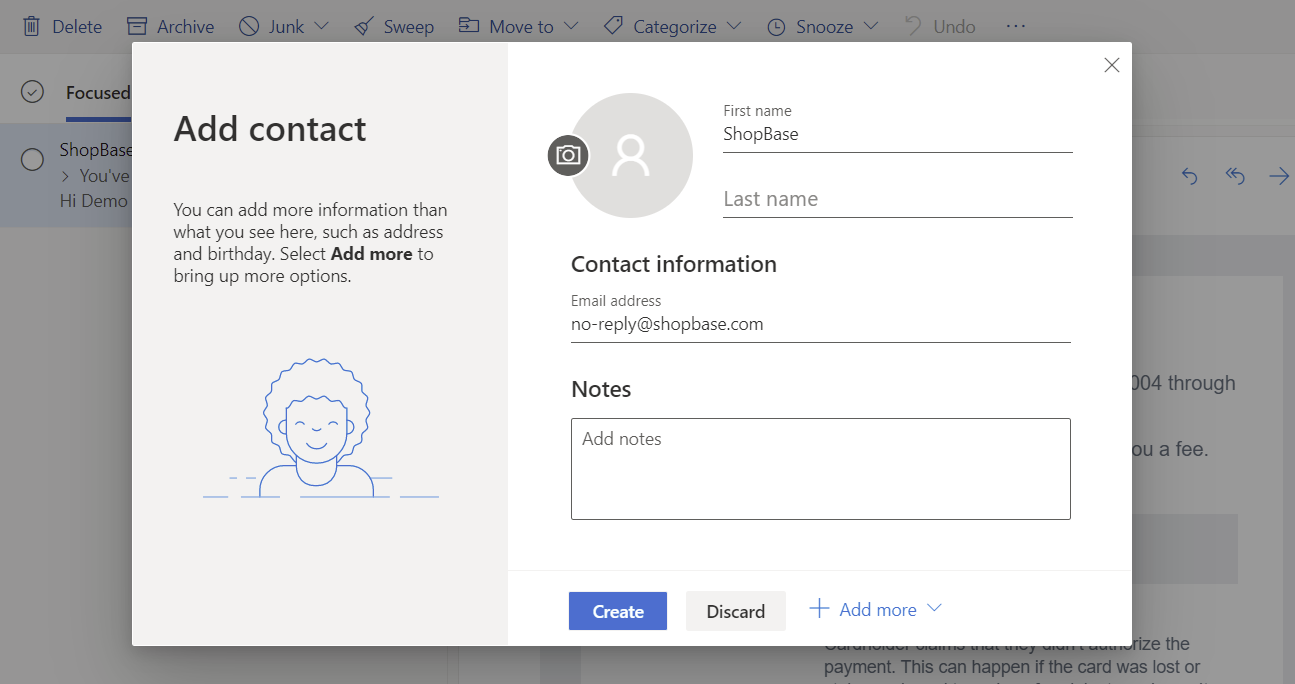
Task: Create the new contact
Action: (618, 611)
